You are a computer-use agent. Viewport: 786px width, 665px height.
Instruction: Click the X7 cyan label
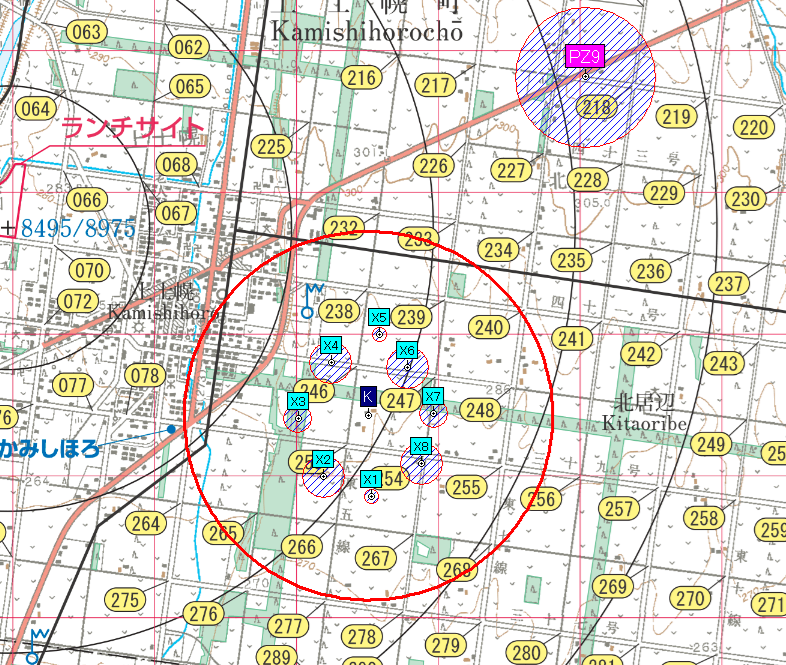coord(432,396)
